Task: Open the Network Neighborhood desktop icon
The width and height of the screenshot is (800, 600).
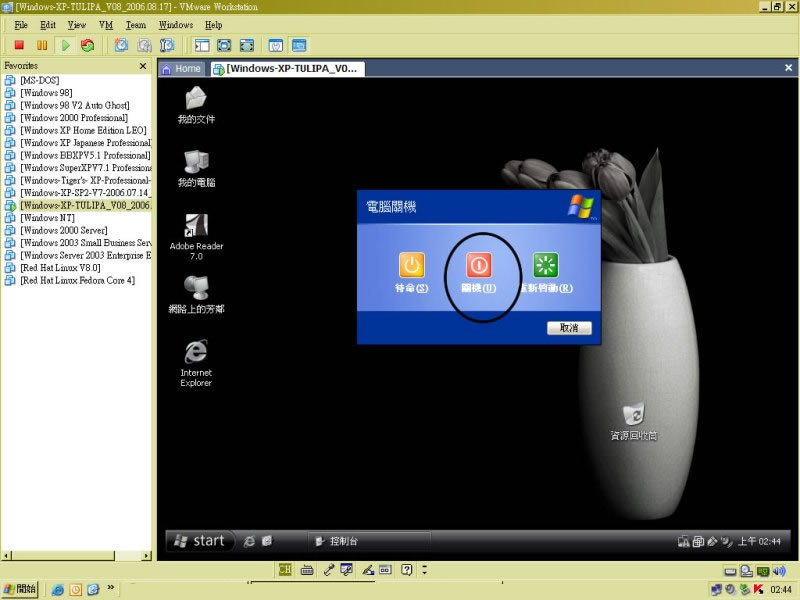Action: tap(196, 294)
